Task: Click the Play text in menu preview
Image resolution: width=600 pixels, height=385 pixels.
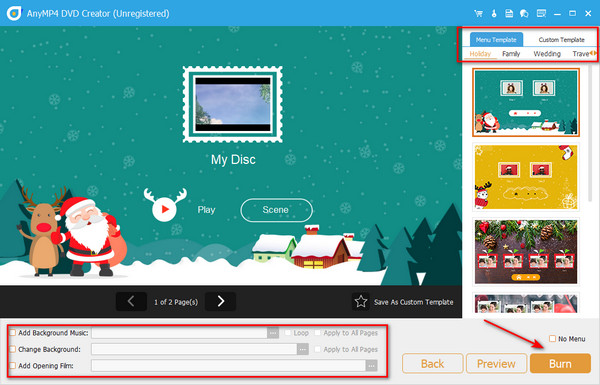Action: 206,210
